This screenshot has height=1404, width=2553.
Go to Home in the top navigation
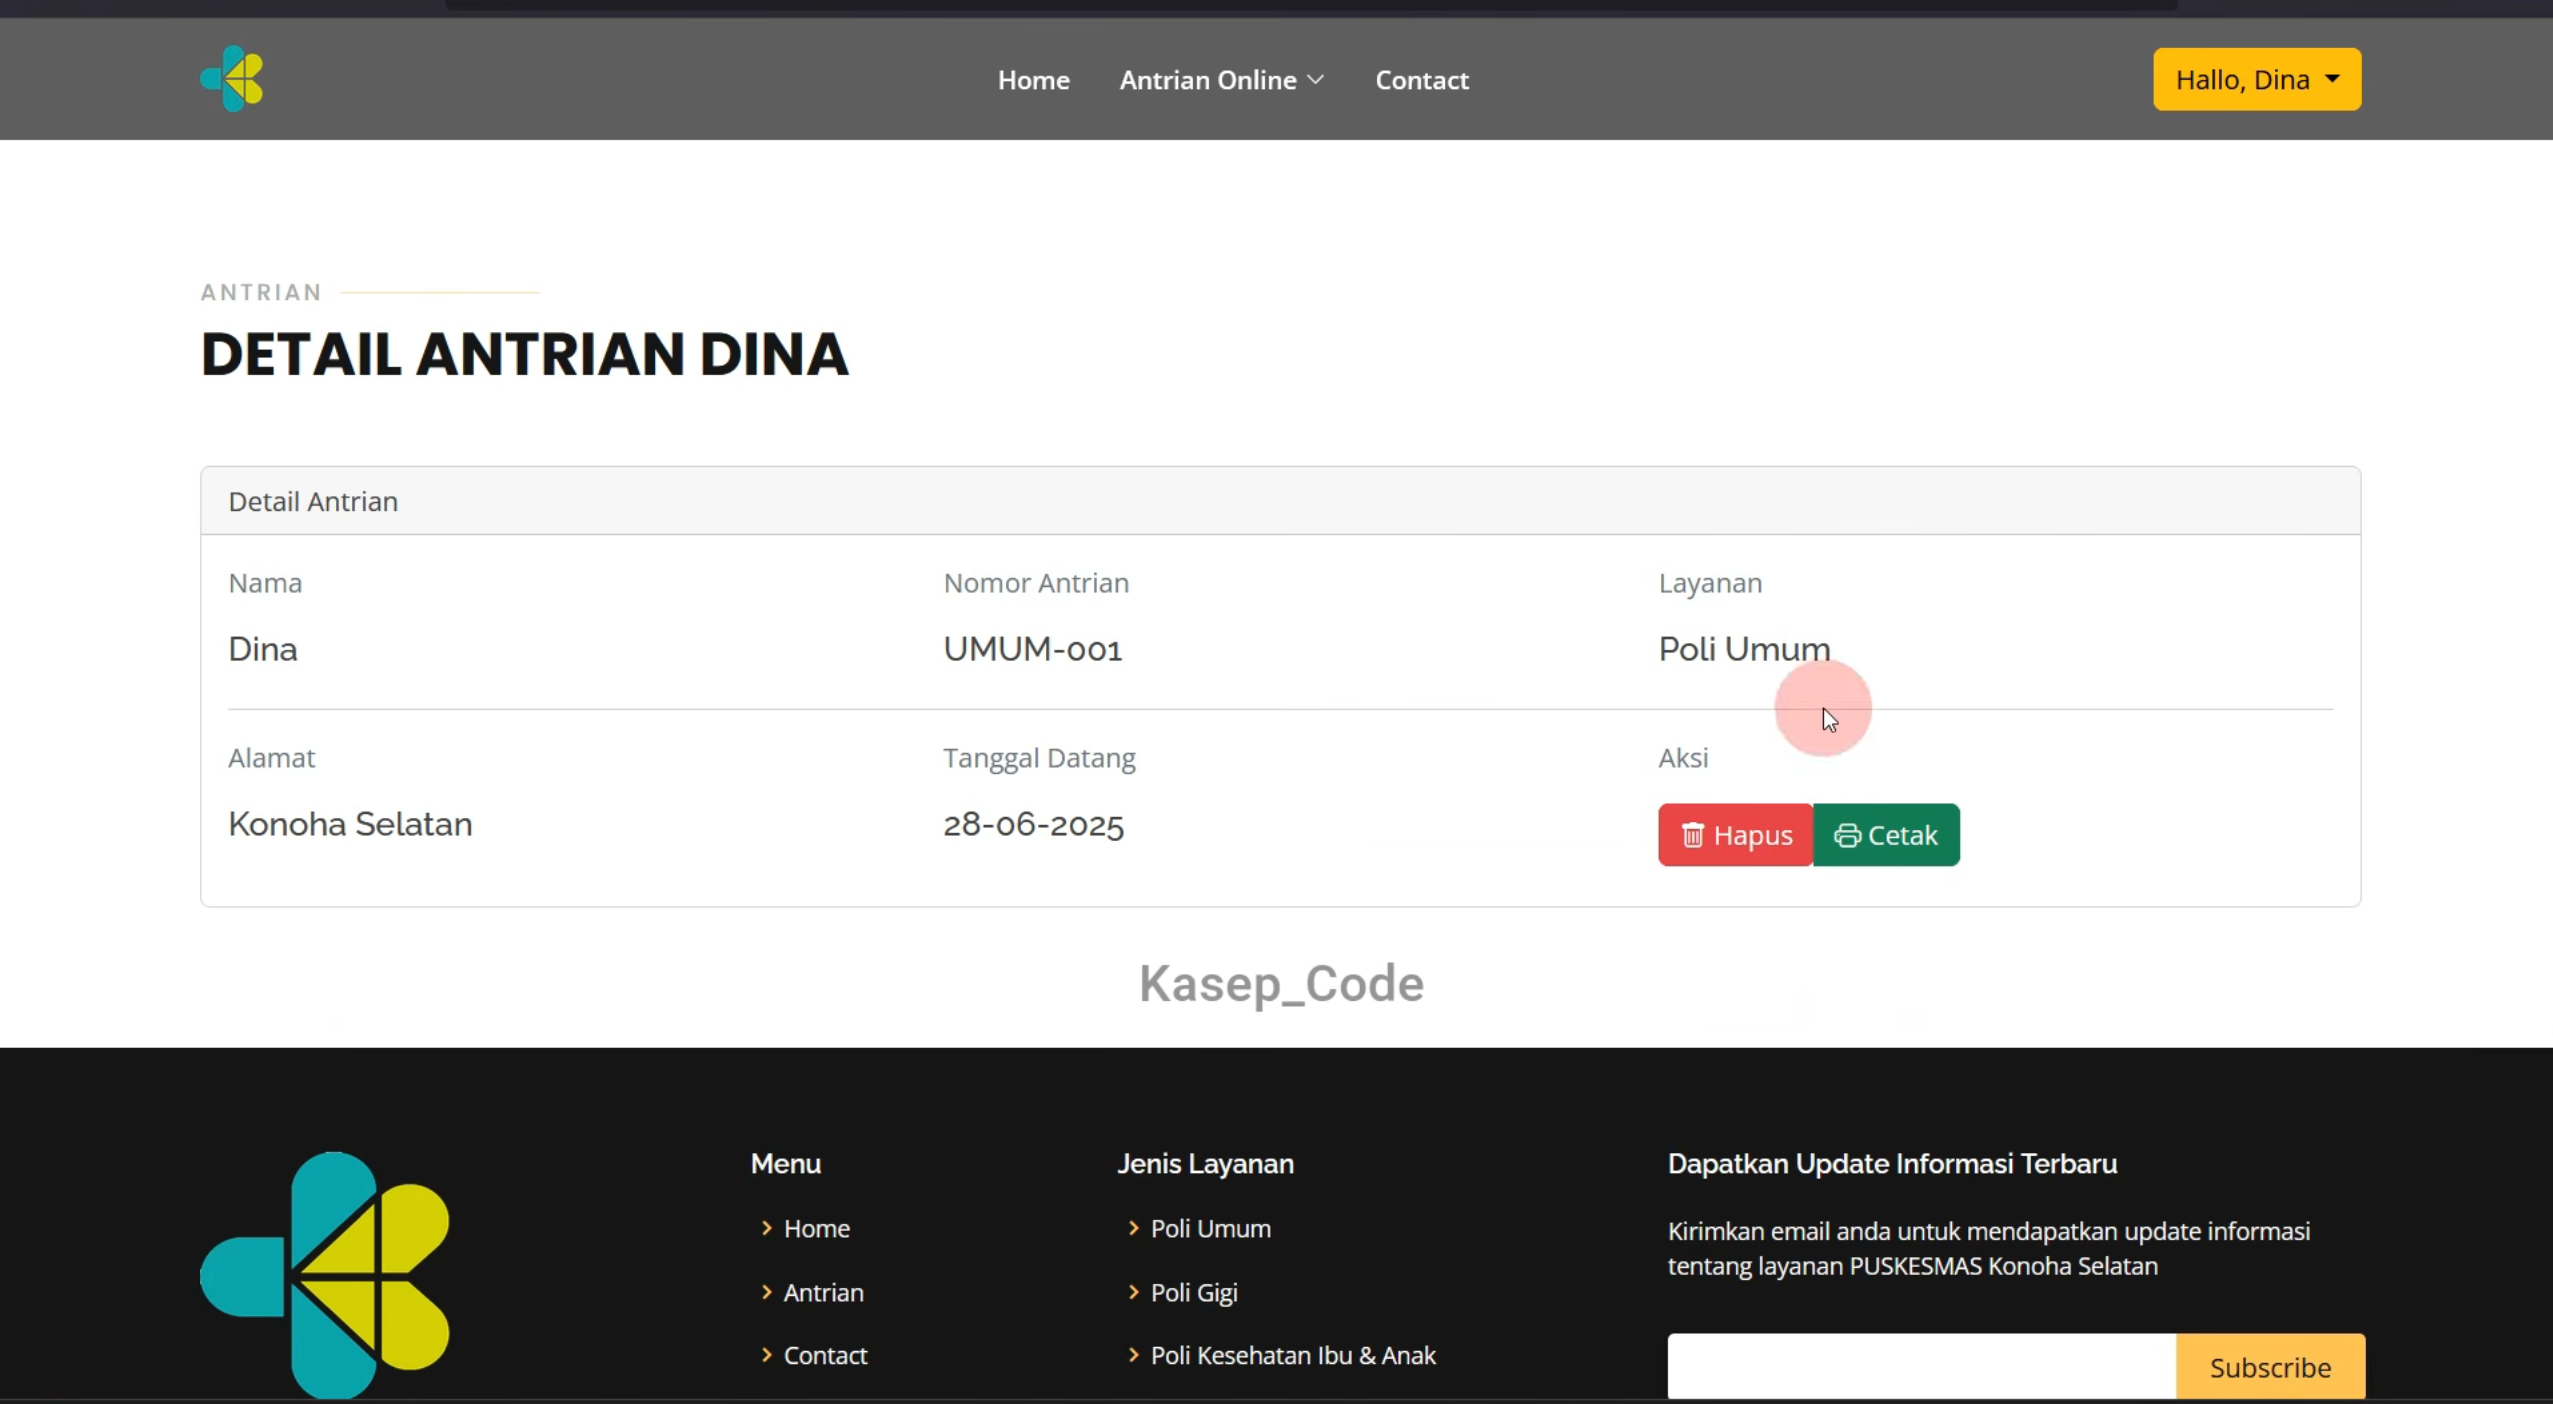coord(1033,80)
